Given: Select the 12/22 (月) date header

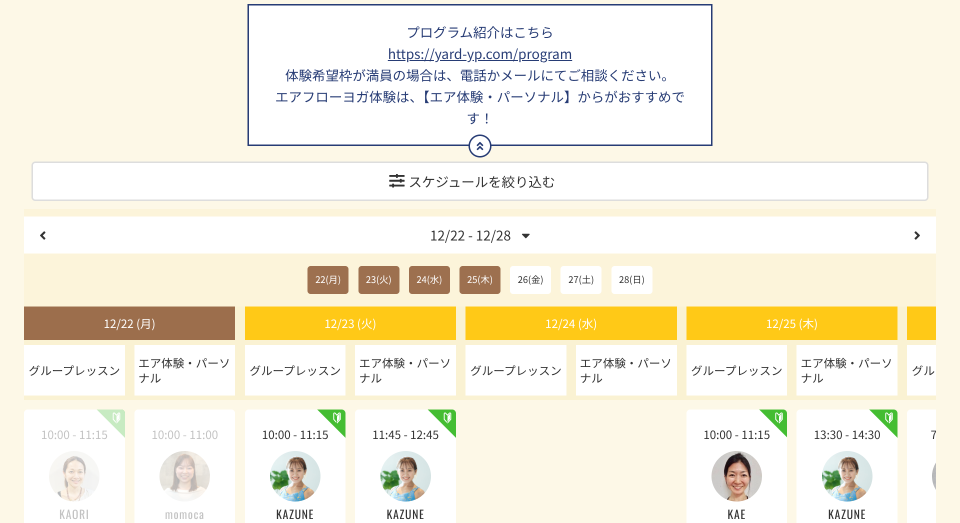Looking at the screenshot, I should click(129, 323).
